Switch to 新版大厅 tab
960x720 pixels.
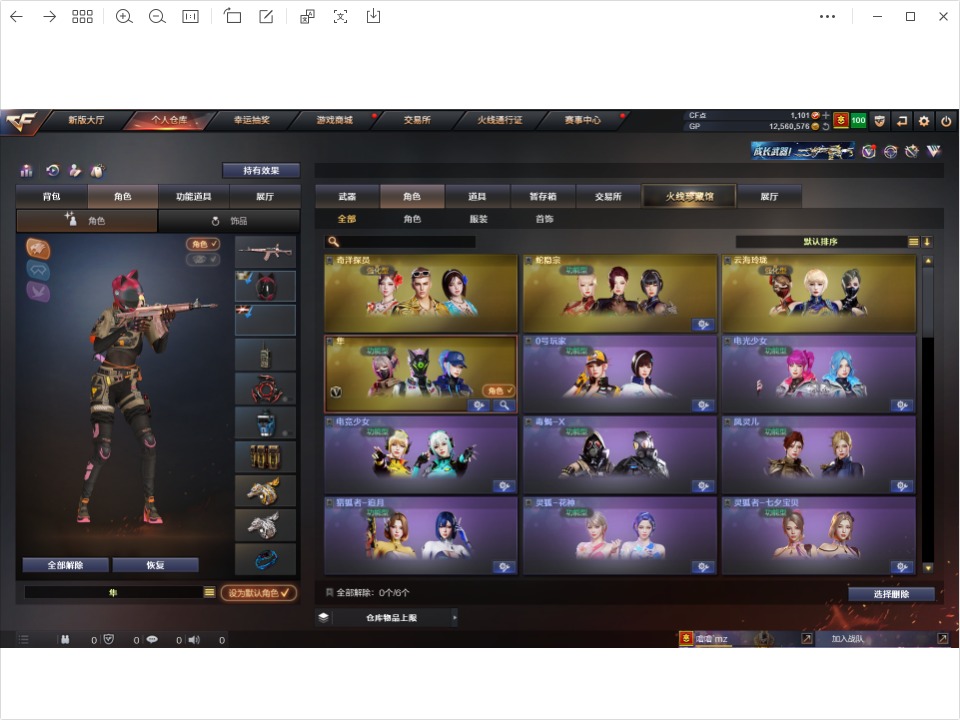click(x=86, y=120)
